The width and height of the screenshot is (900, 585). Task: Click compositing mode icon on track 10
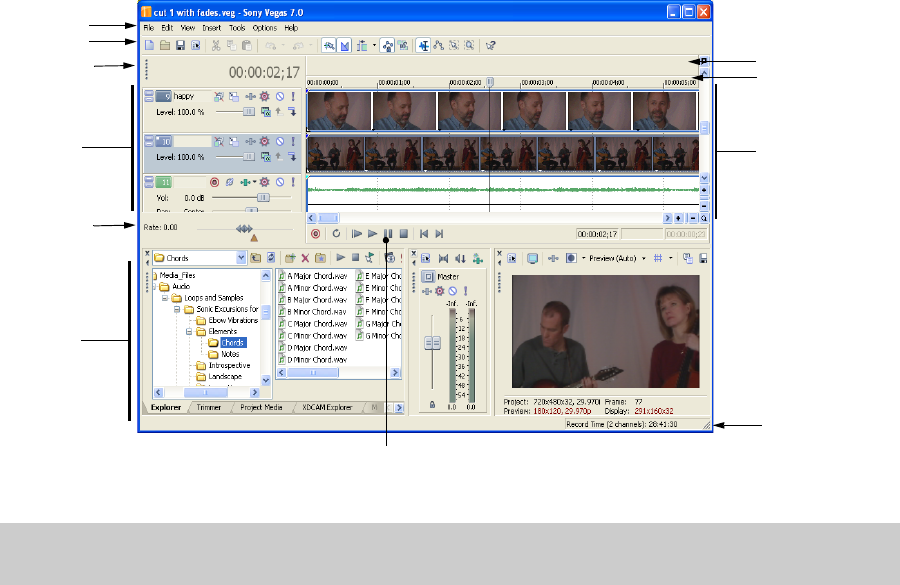click(x=266, y=157)
